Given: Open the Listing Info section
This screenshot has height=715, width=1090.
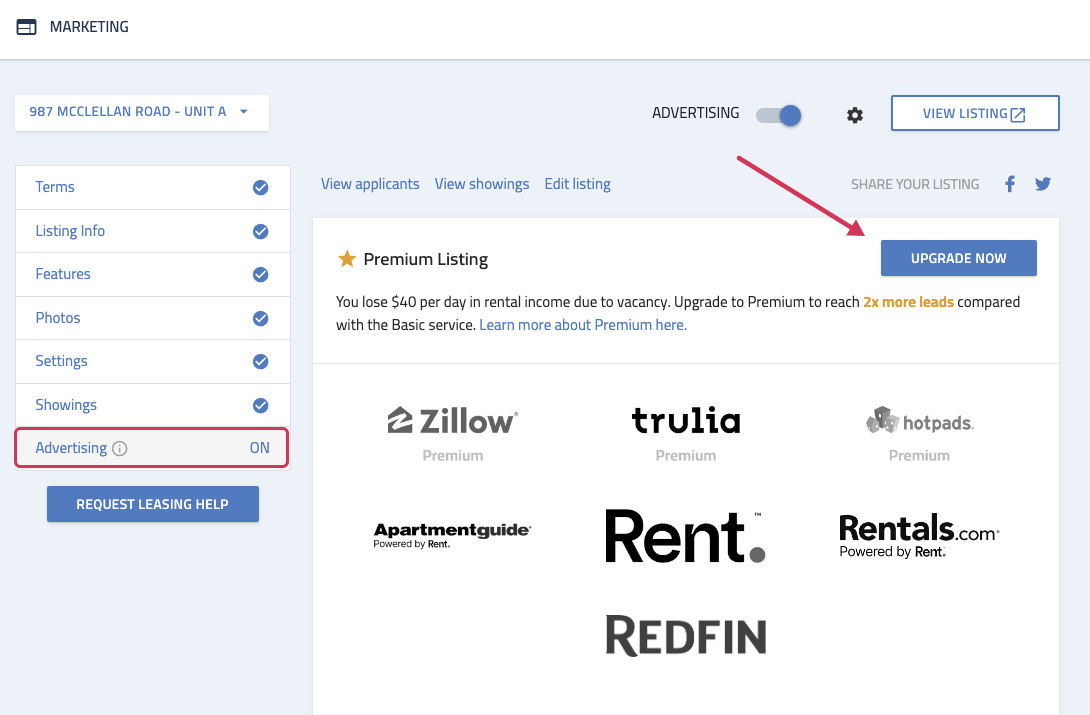Looking at the screenshot, I should pos(153,231).
